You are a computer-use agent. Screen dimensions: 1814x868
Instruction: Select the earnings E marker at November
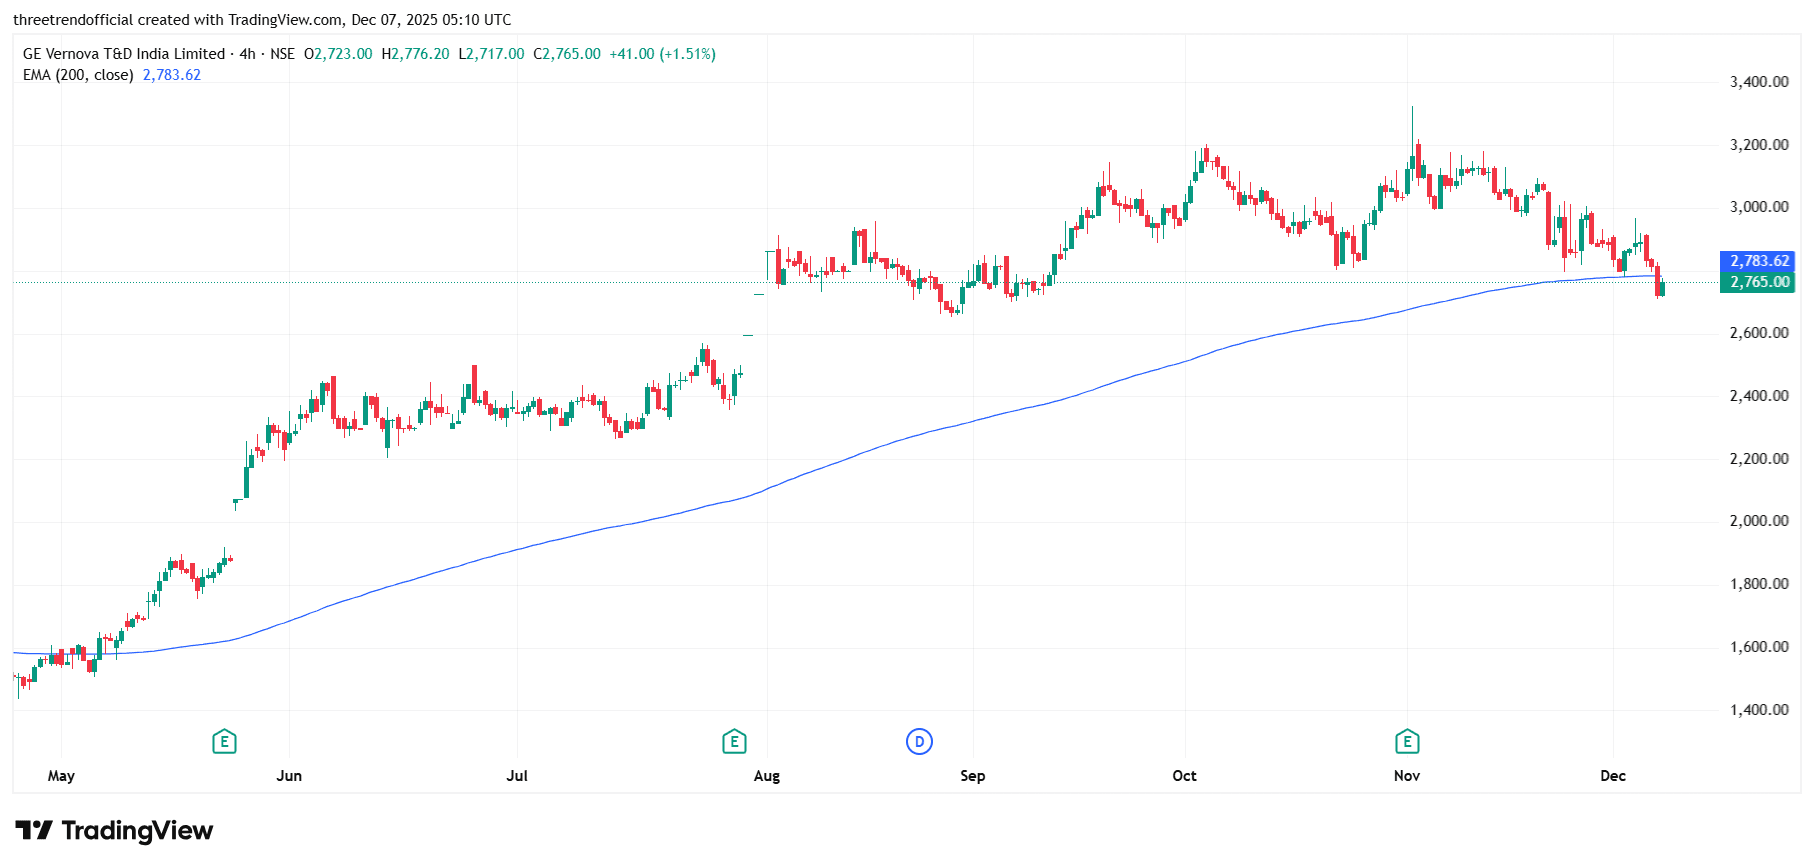pyautogui.click(x=1407, y=742)
